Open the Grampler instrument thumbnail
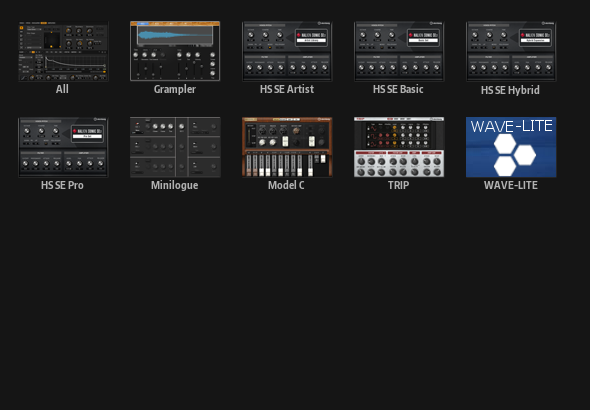The image size is (590, 410). point(175,51)
